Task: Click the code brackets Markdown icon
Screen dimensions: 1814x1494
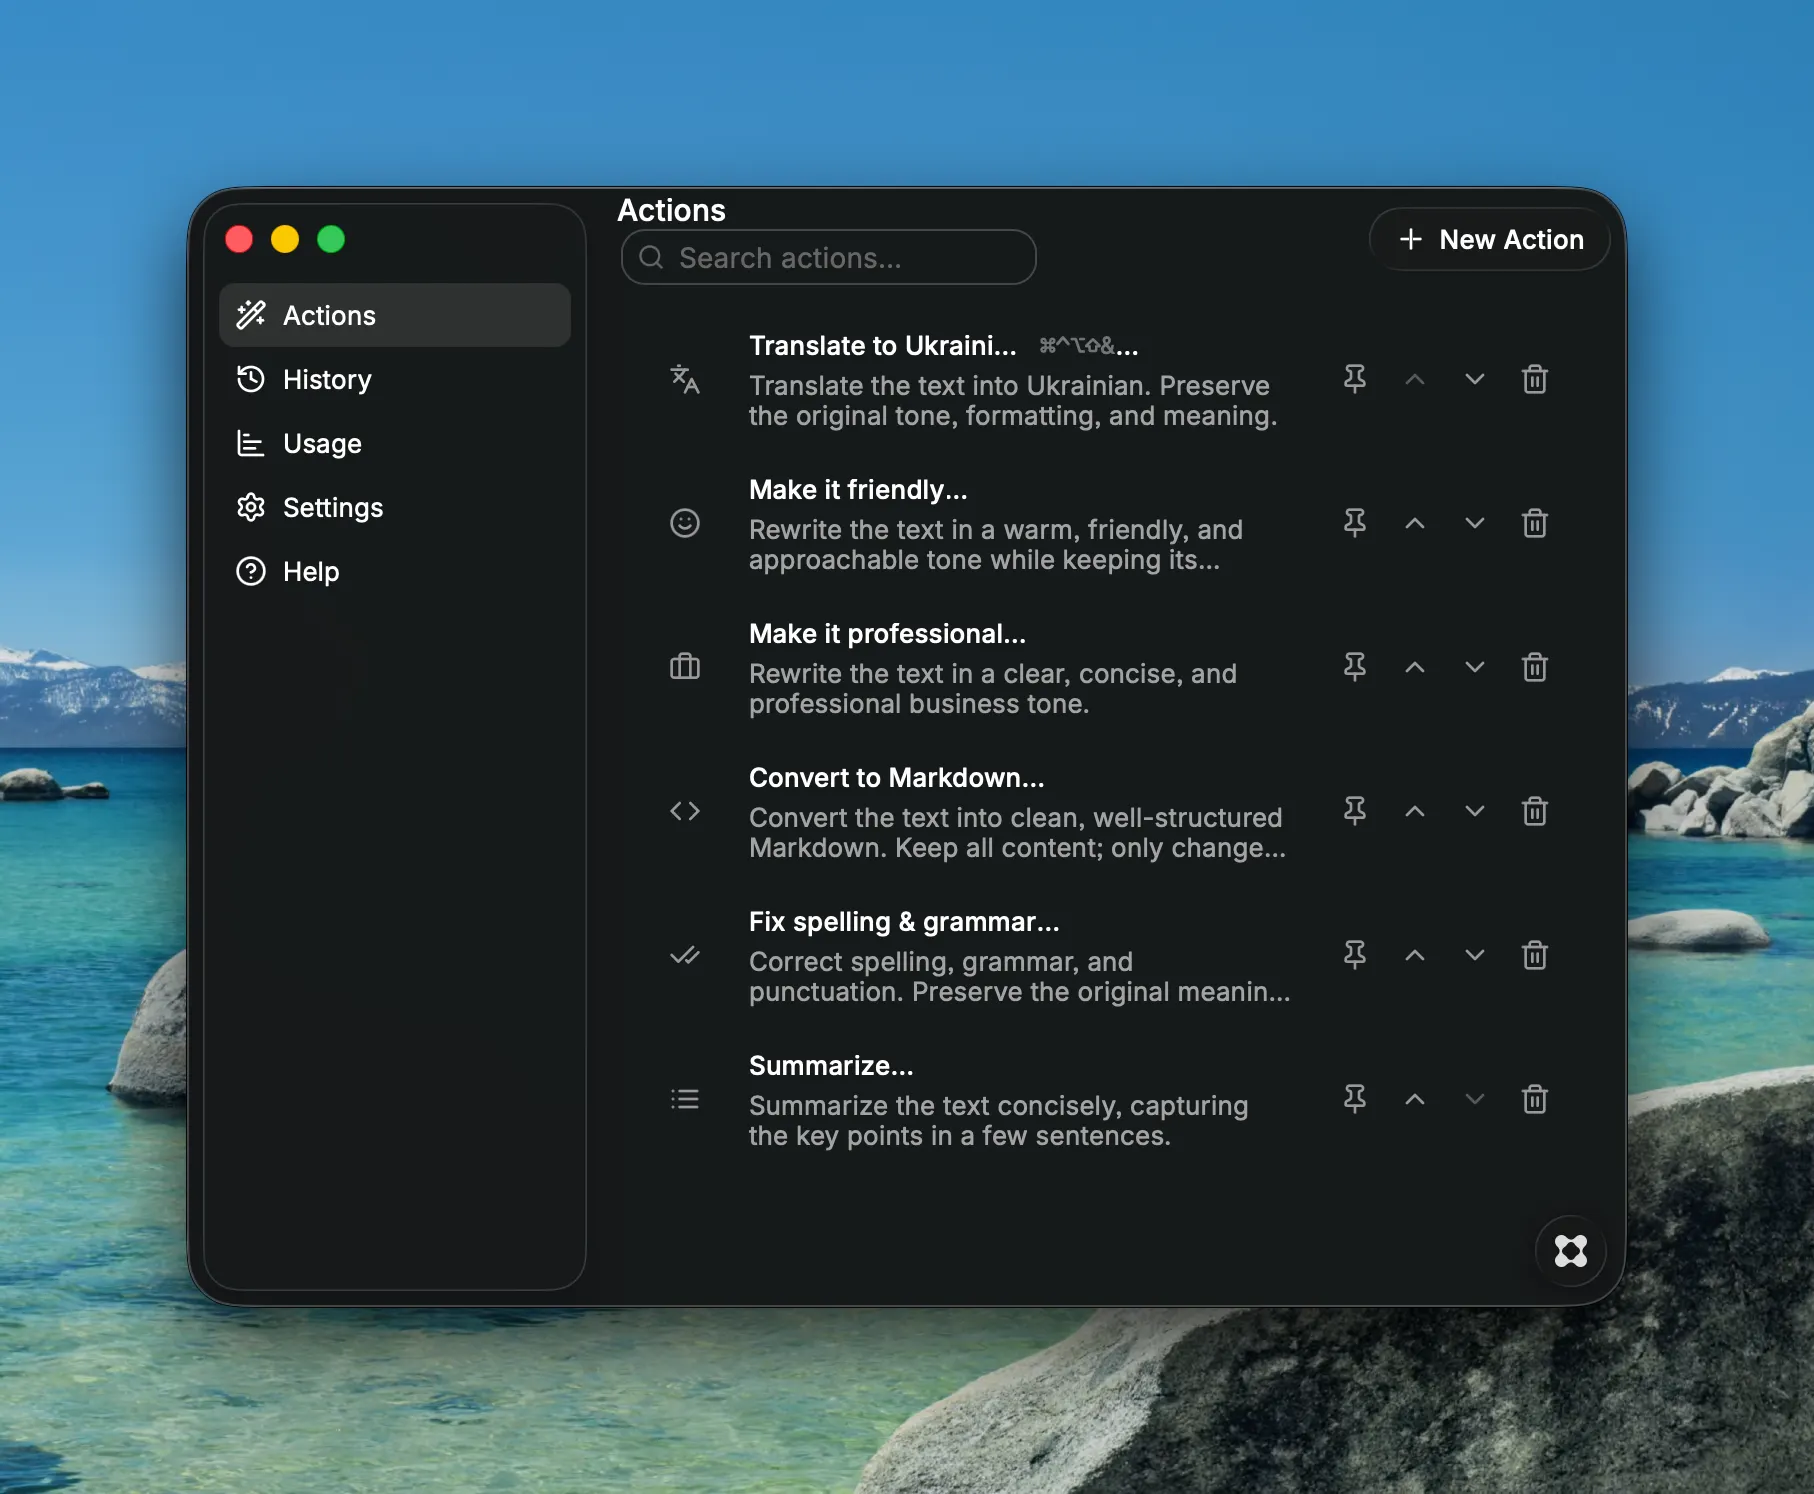Action: [685, 811]
